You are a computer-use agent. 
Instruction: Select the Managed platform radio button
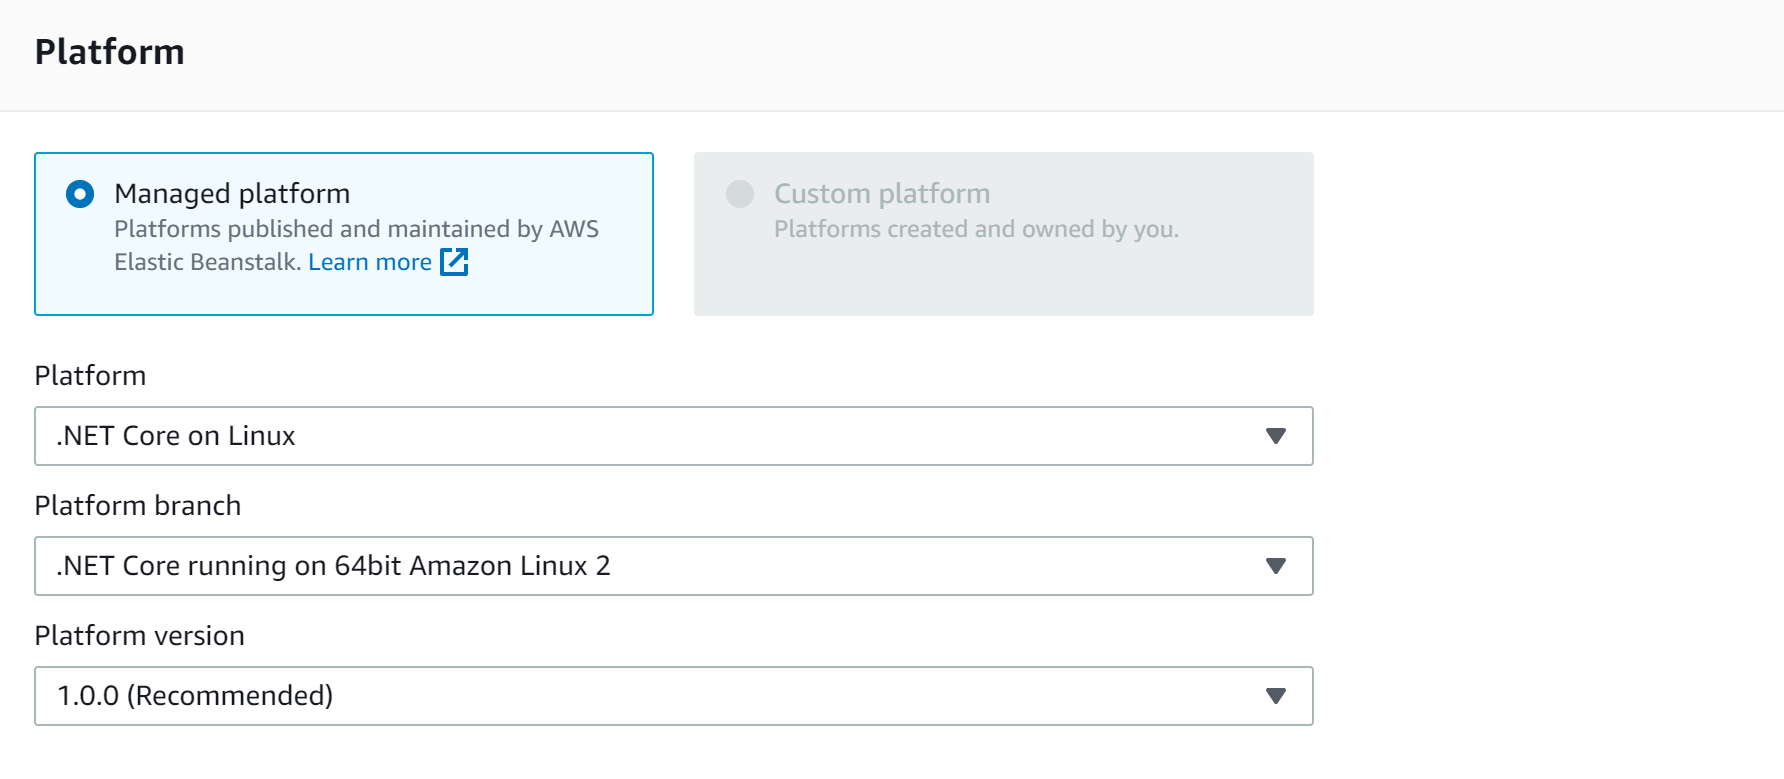point(80,194)
